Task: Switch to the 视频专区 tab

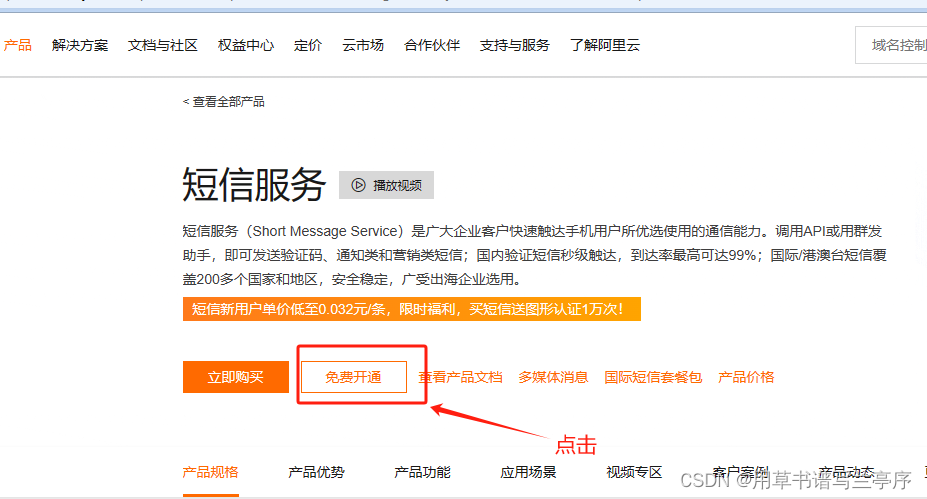Action: 634,472
